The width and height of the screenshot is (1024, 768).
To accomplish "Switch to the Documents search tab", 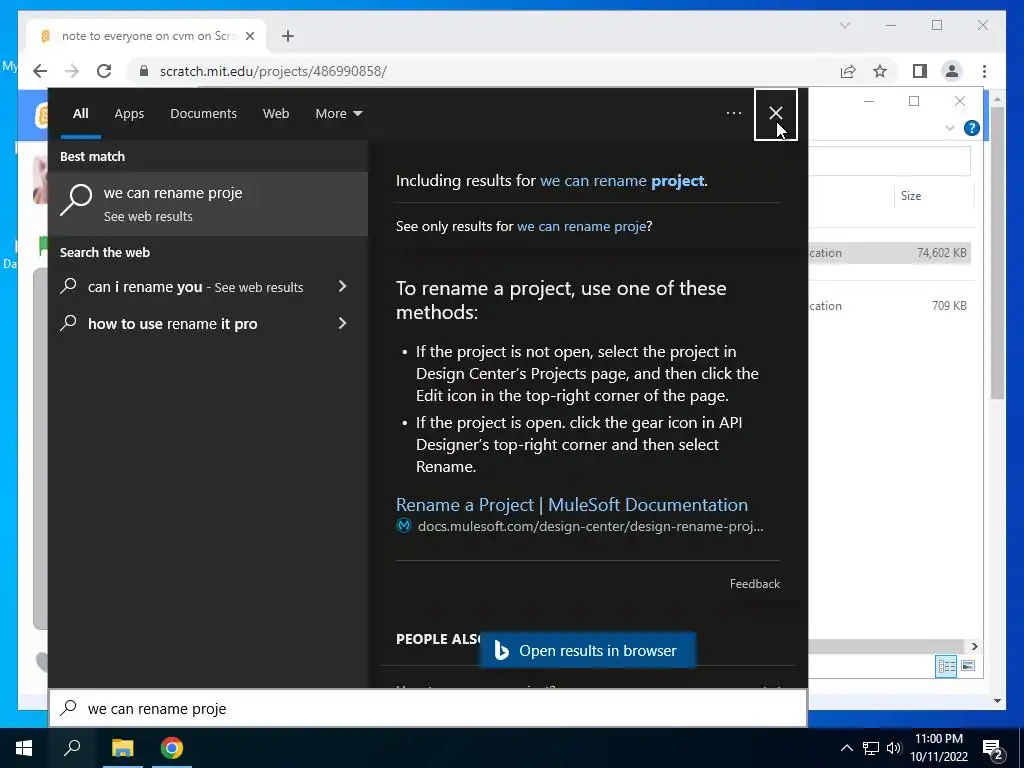I will pos(203,114).
